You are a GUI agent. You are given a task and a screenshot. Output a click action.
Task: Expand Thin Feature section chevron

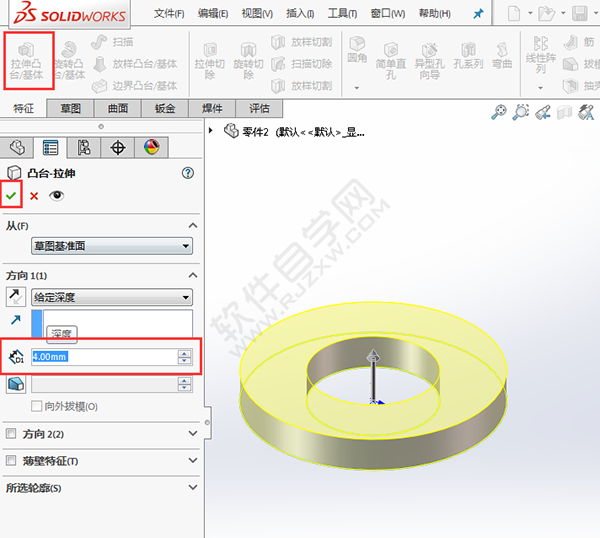(193, 460)
